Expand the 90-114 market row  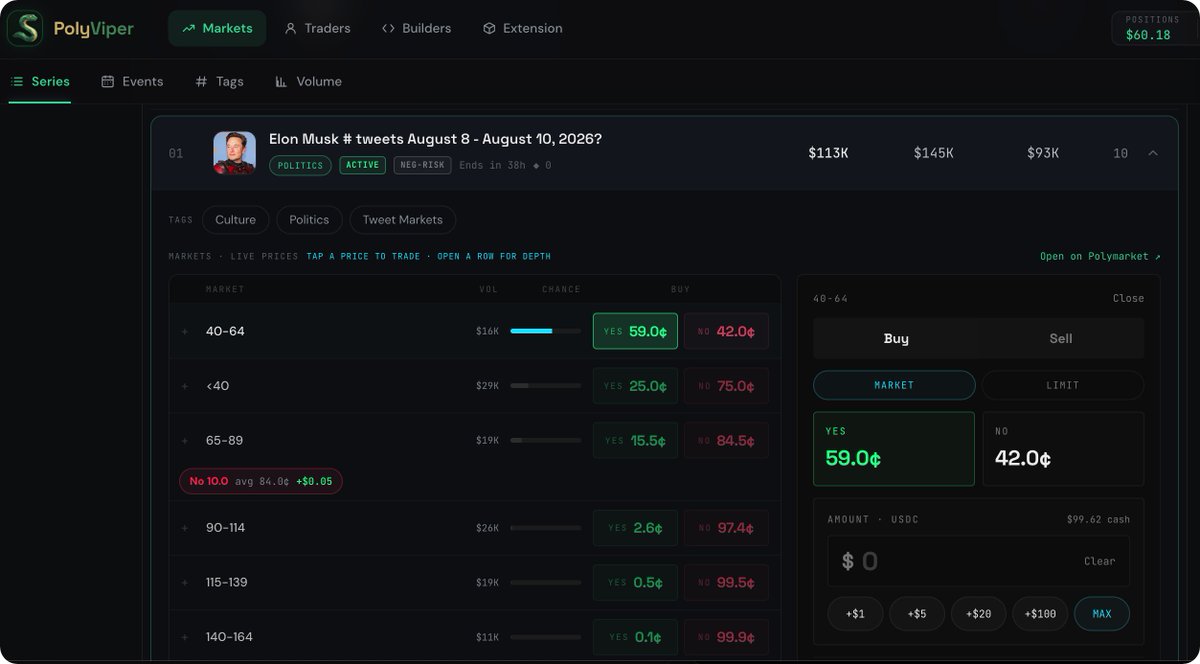184,528
